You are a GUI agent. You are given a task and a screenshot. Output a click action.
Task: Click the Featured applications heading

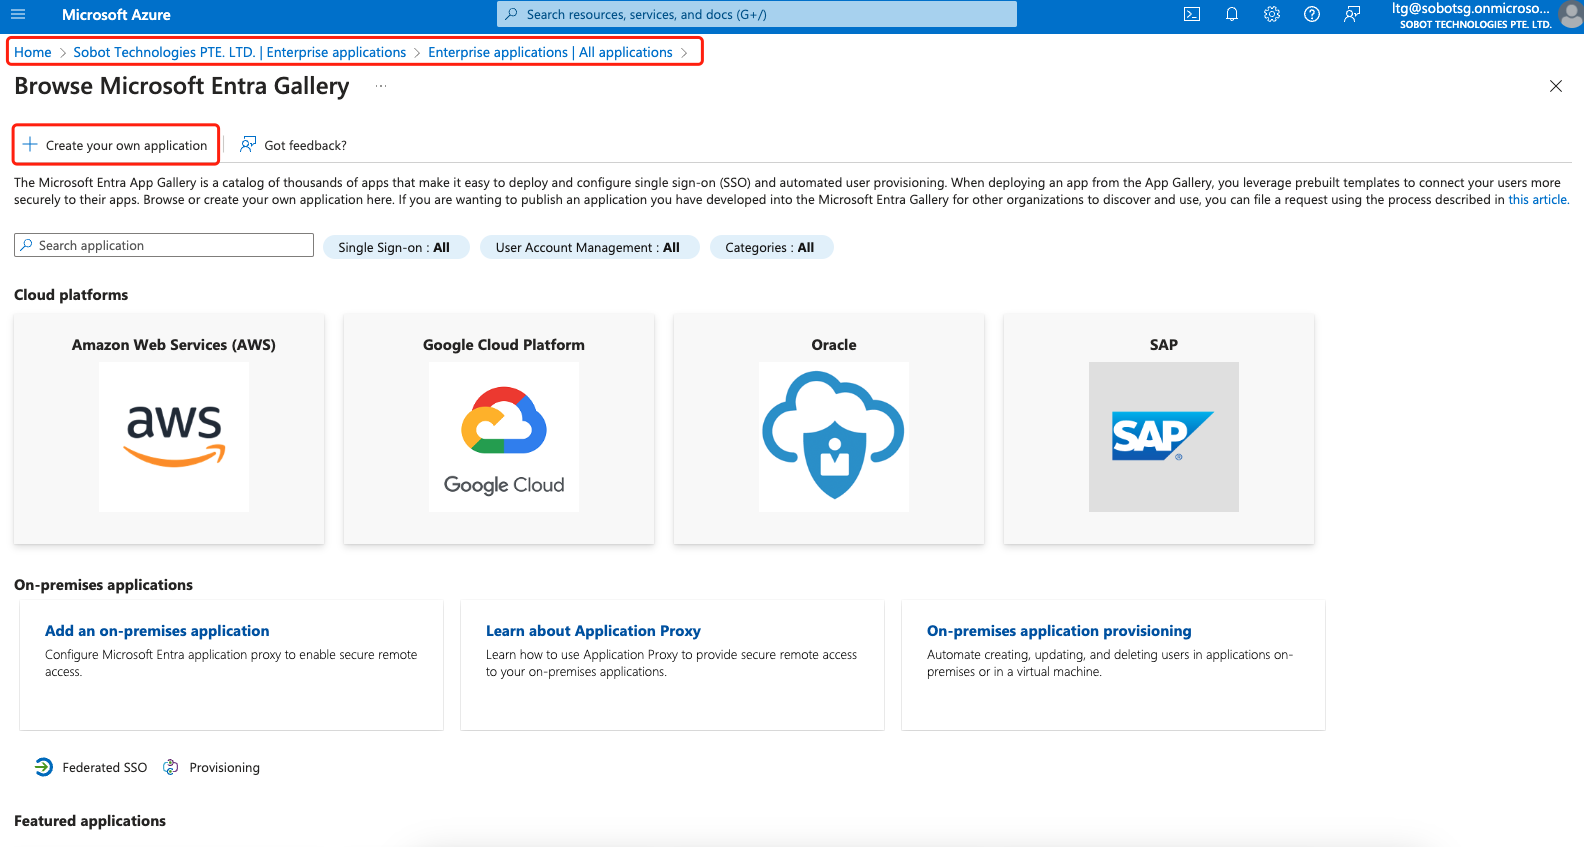pyautogui.click(x=90, y=821)
